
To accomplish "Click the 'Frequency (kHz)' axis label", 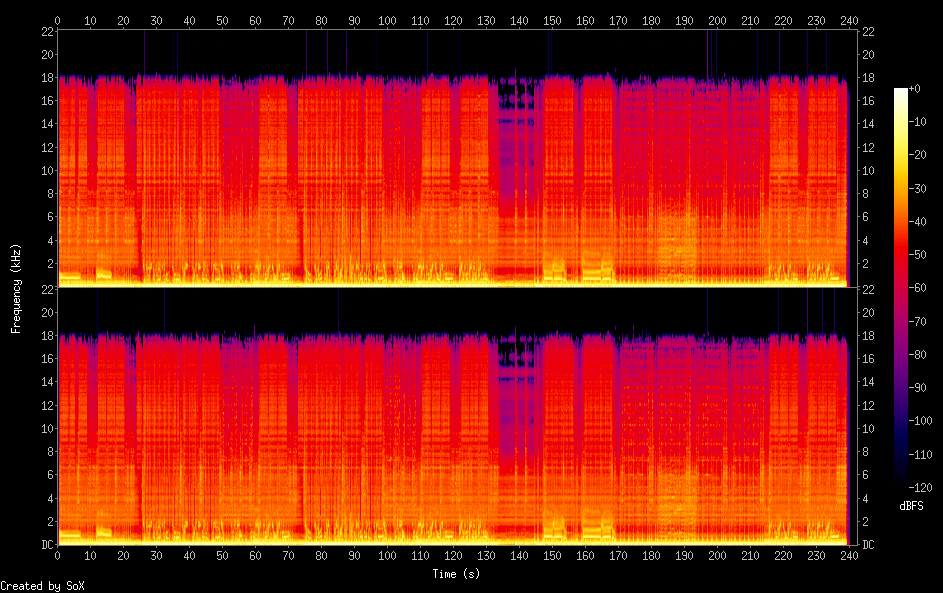I will [16, 288].
